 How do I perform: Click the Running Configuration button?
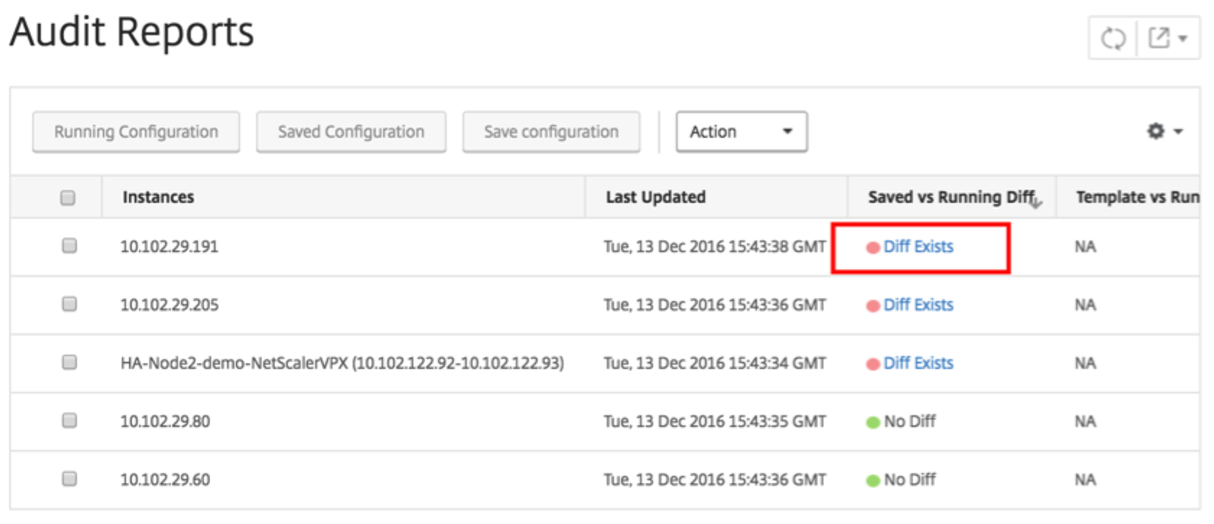click(x=136, y=132)
